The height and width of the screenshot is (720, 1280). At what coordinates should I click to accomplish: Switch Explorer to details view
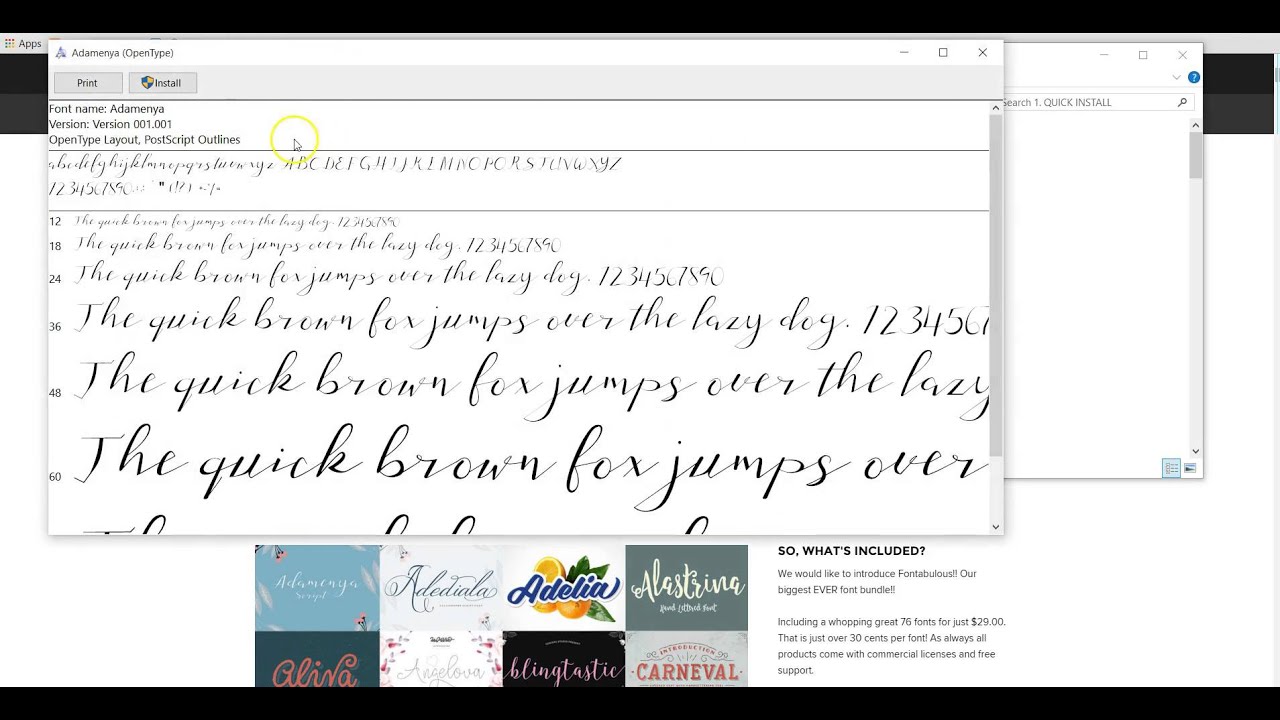pyautogui.click(x=1171, y=469)
